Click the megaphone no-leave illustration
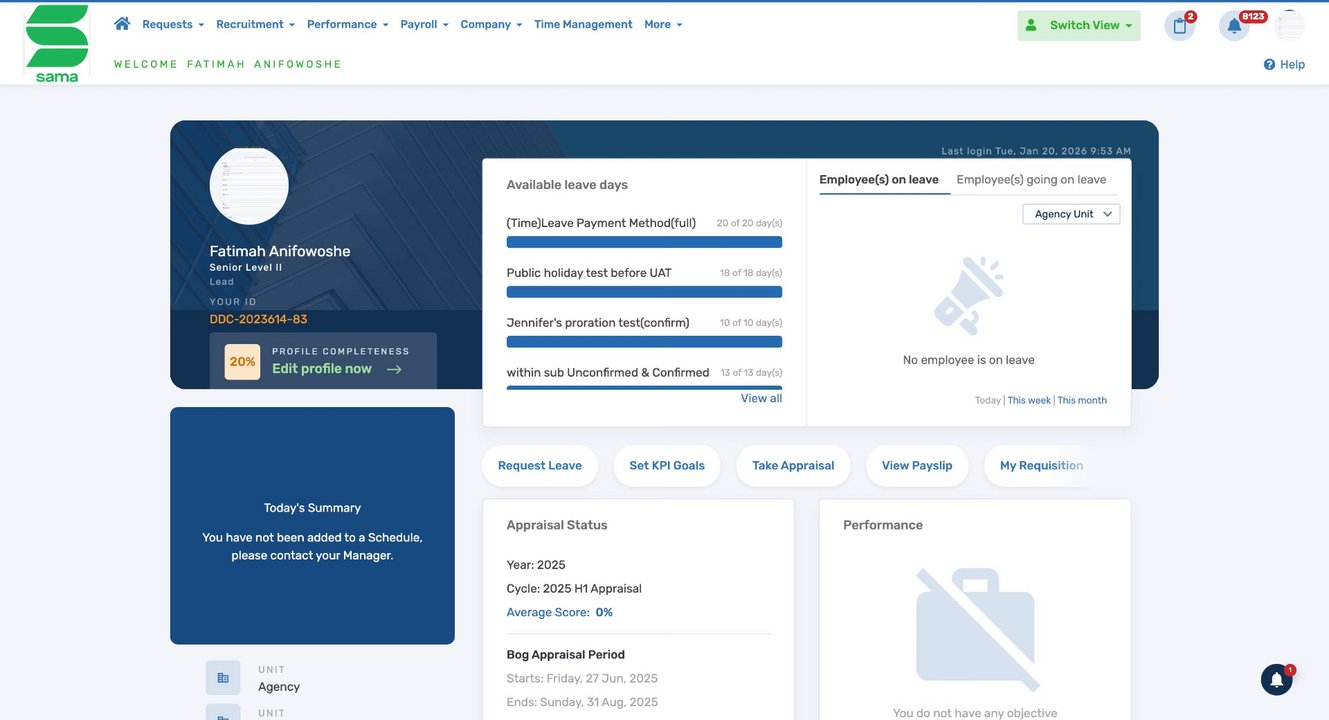Image resolution: width=1329 pixels, height=720 pixels. 969,295
